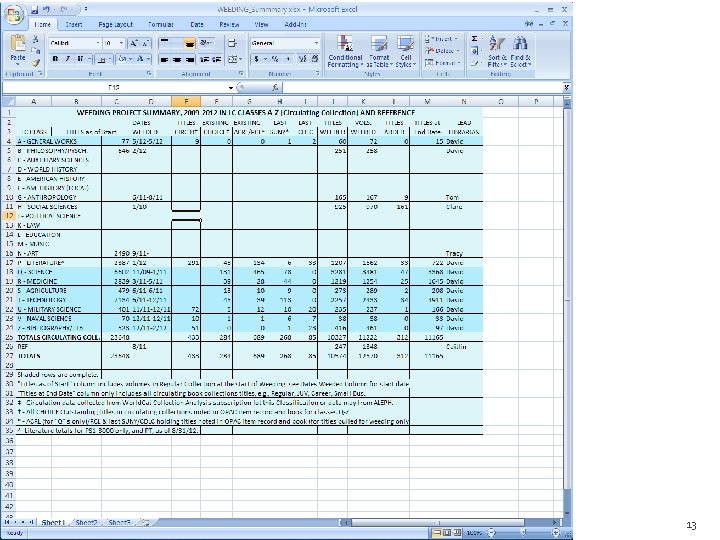Screen dimensions: 720x540
Task: Change text orientation
Action: pyautogui.click(x=206, y=43)
